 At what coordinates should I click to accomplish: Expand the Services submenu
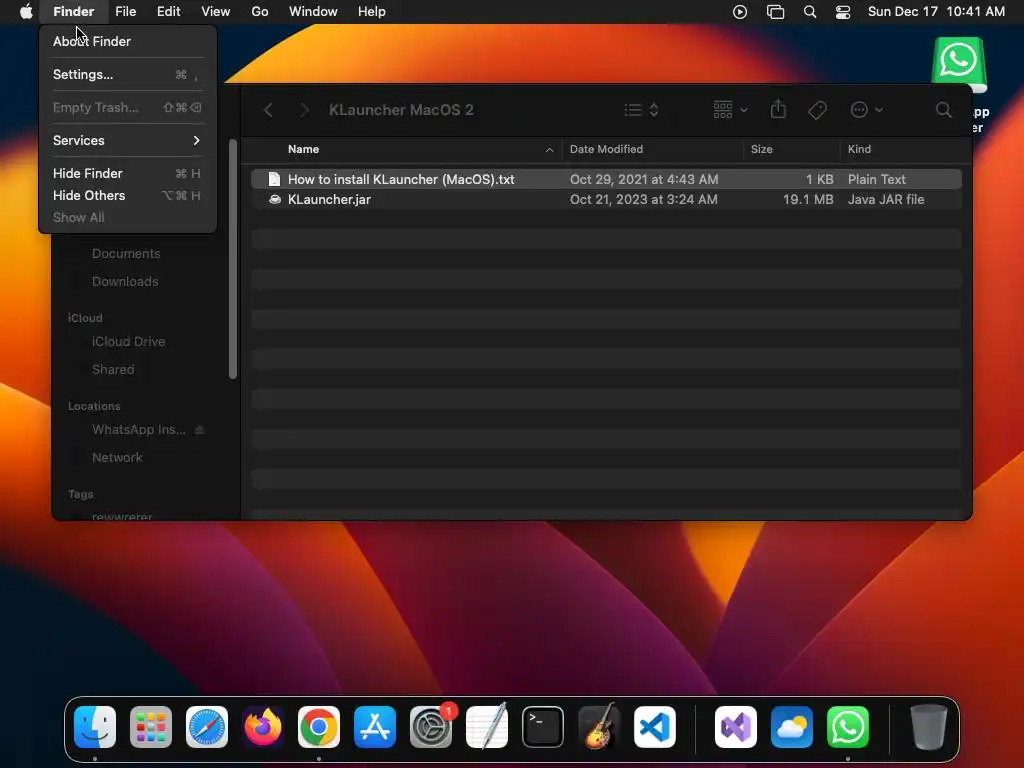(127, 140)
